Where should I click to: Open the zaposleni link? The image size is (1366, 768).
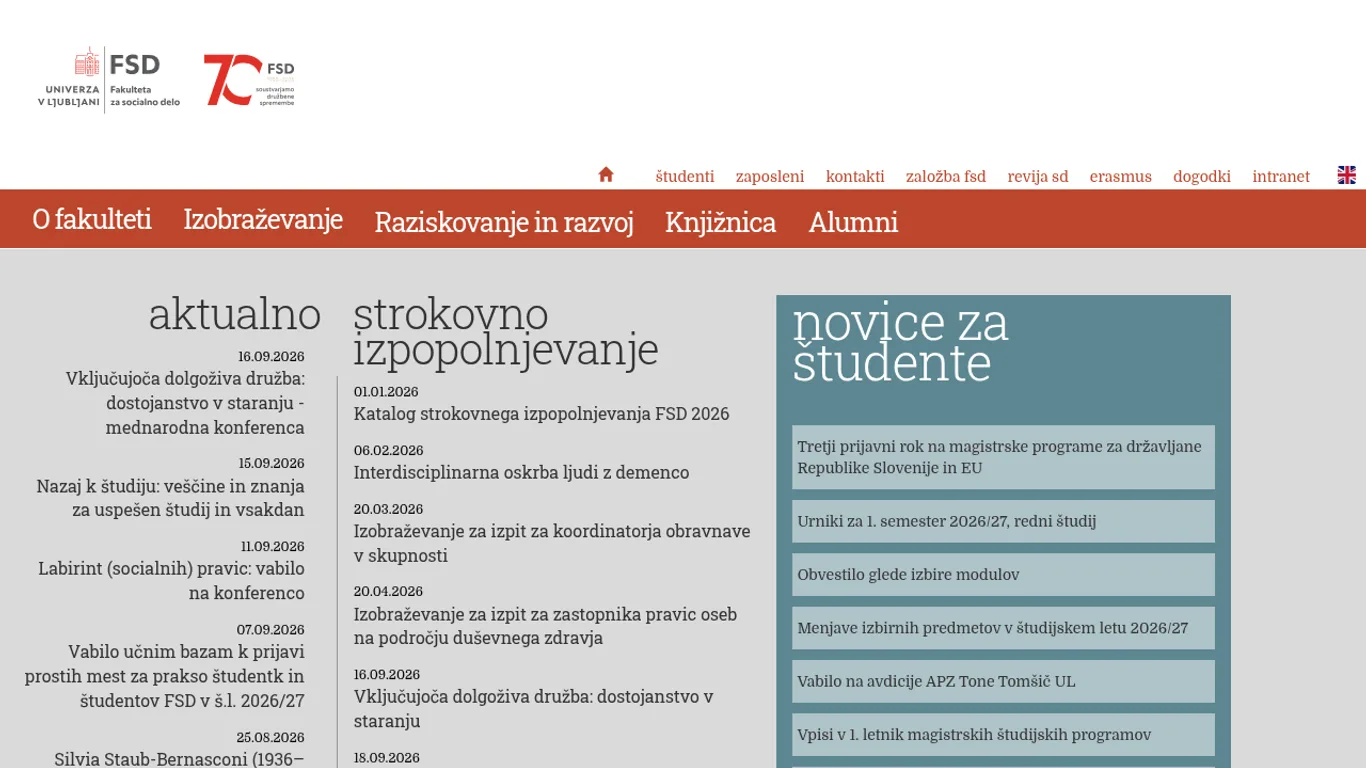coord(770,177)
